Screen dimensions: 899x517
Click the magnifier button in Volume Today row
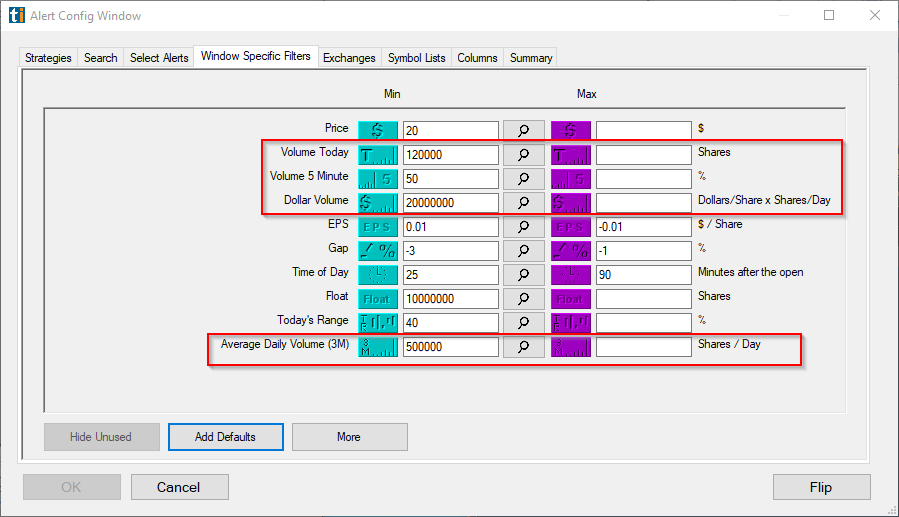[523, 155]
